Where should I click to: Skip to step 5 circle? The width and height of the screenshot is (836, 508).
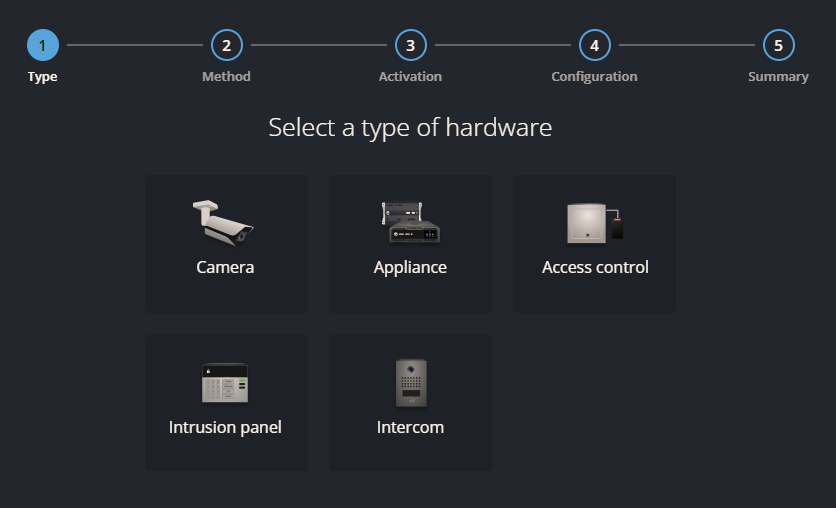(778, 45)
